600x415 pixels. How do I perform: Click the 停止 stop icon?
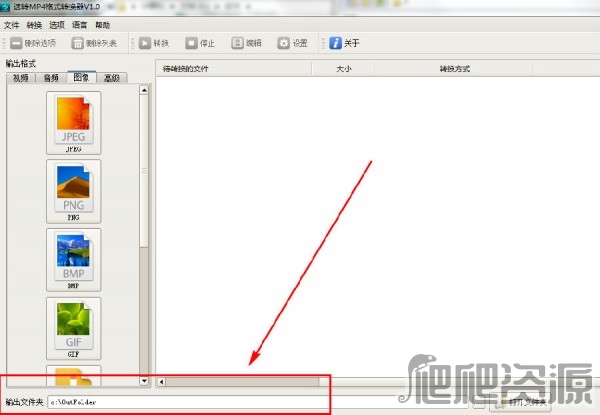[x=191, y=43]
